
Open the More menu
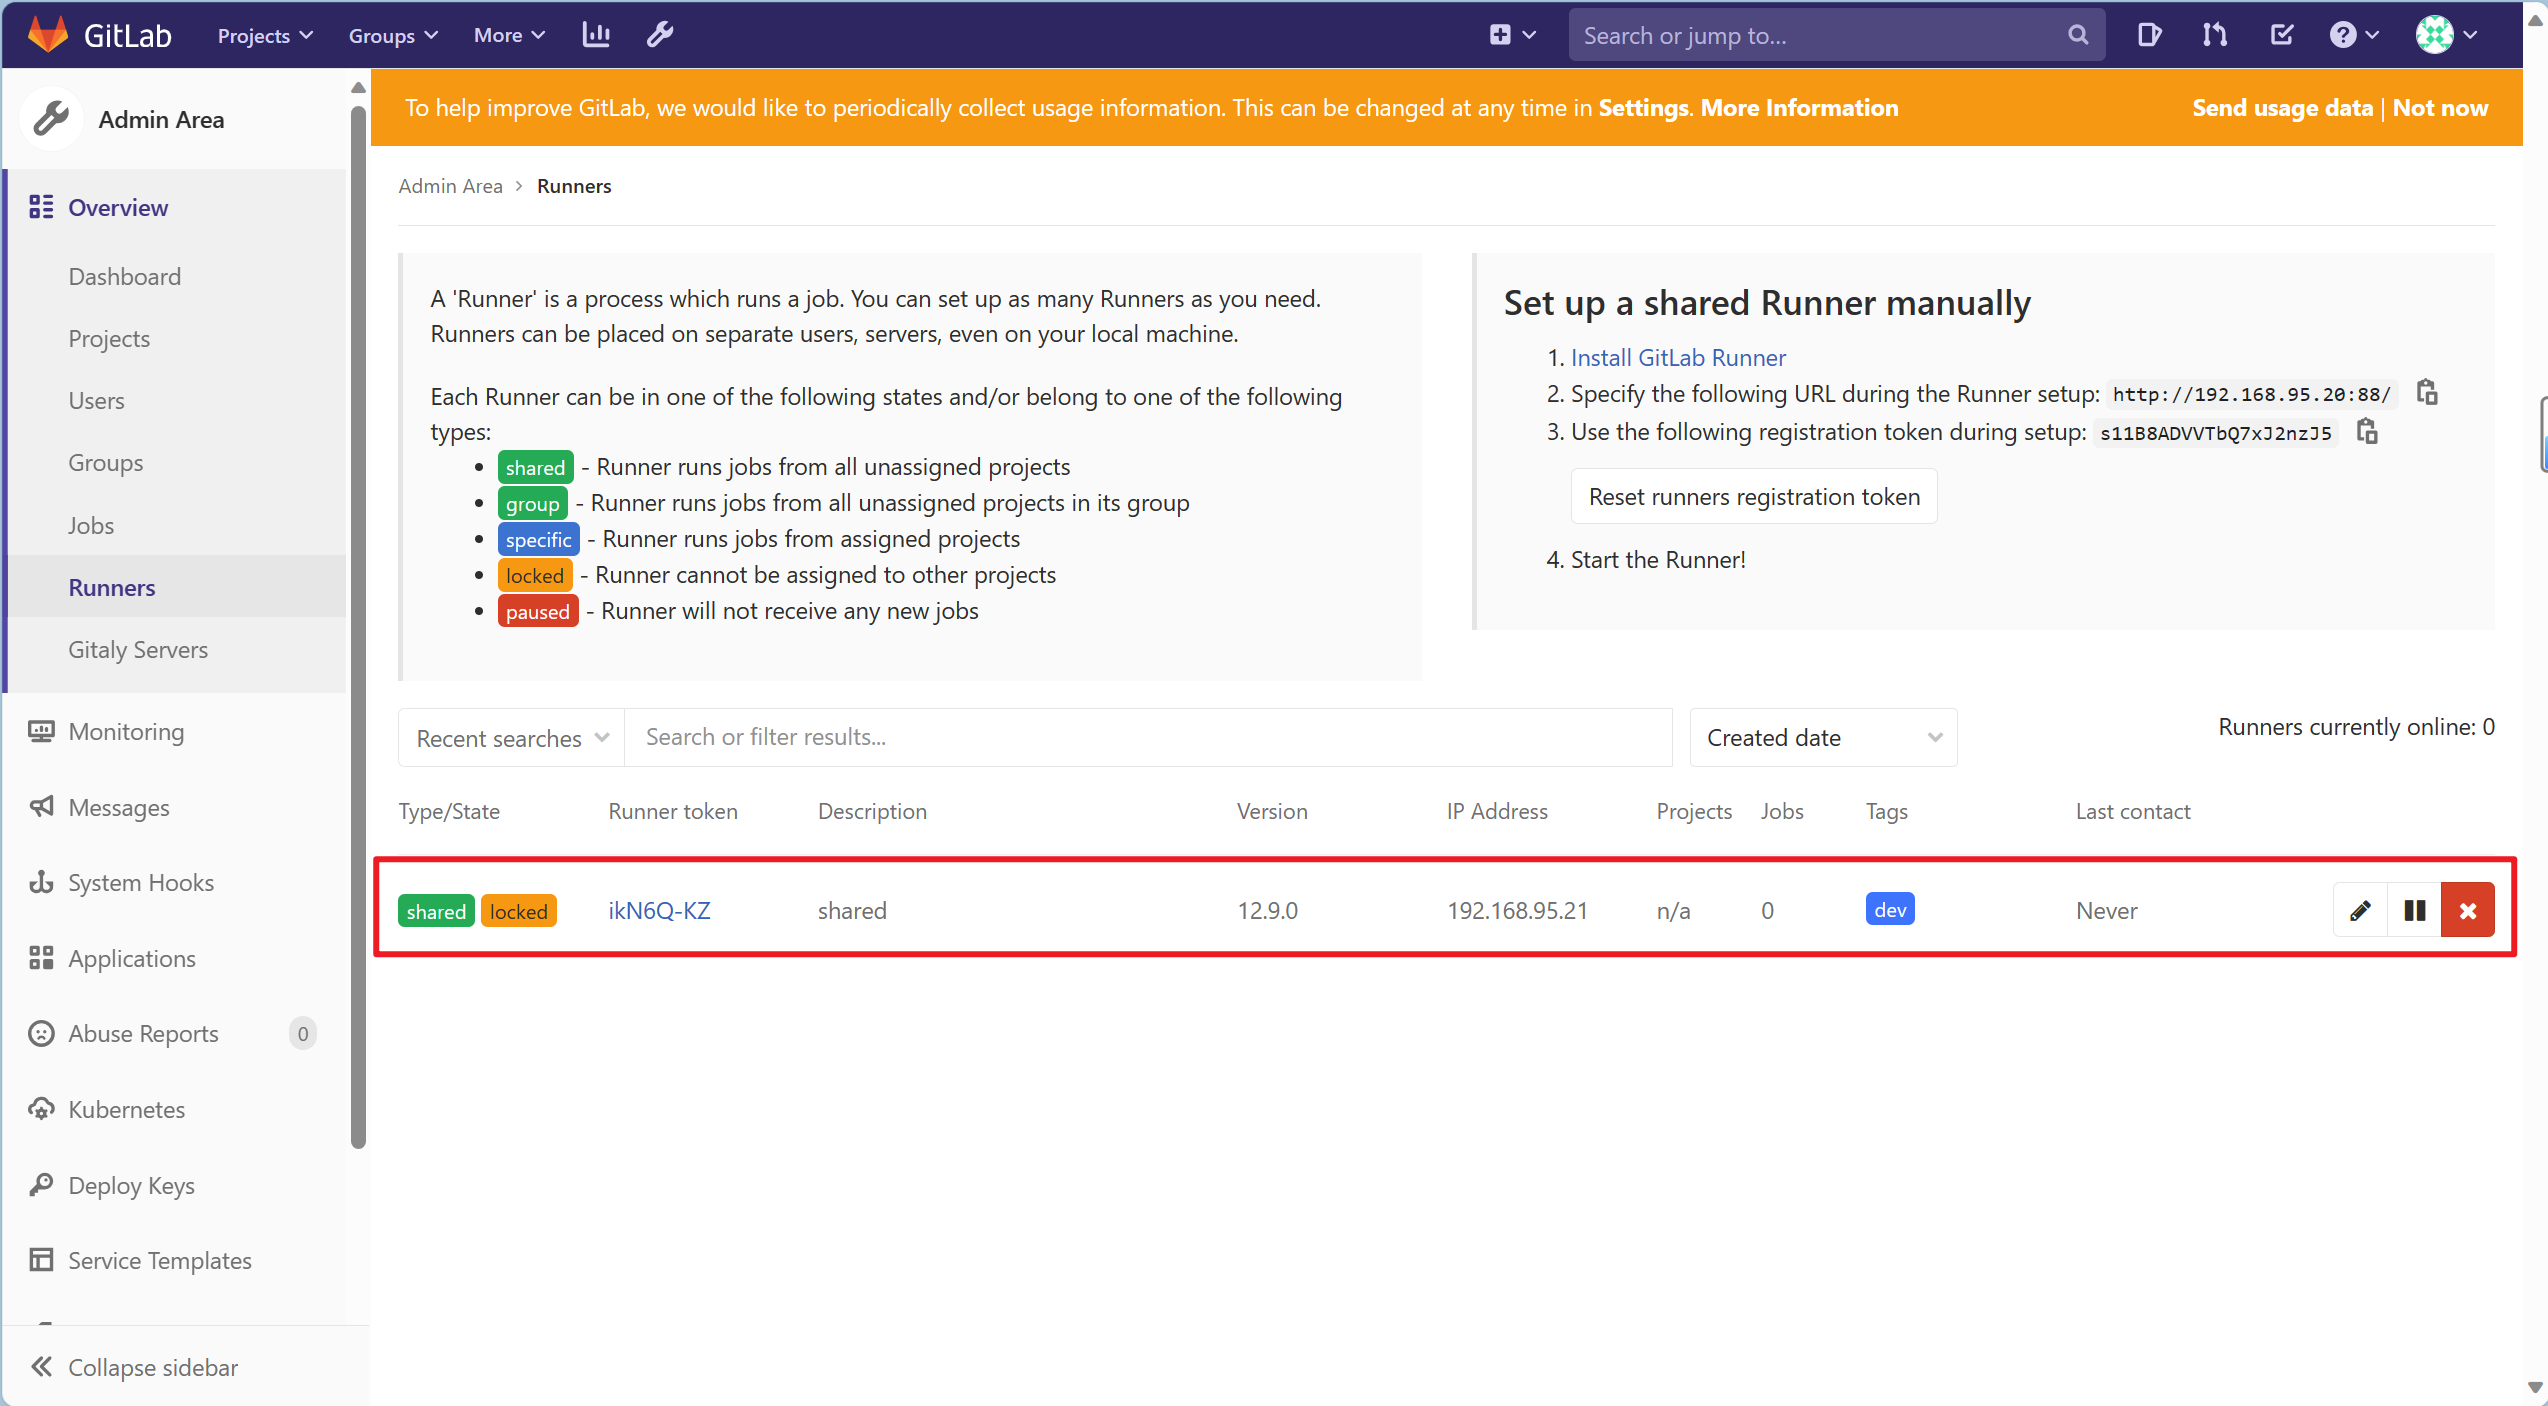coord(507,34)
